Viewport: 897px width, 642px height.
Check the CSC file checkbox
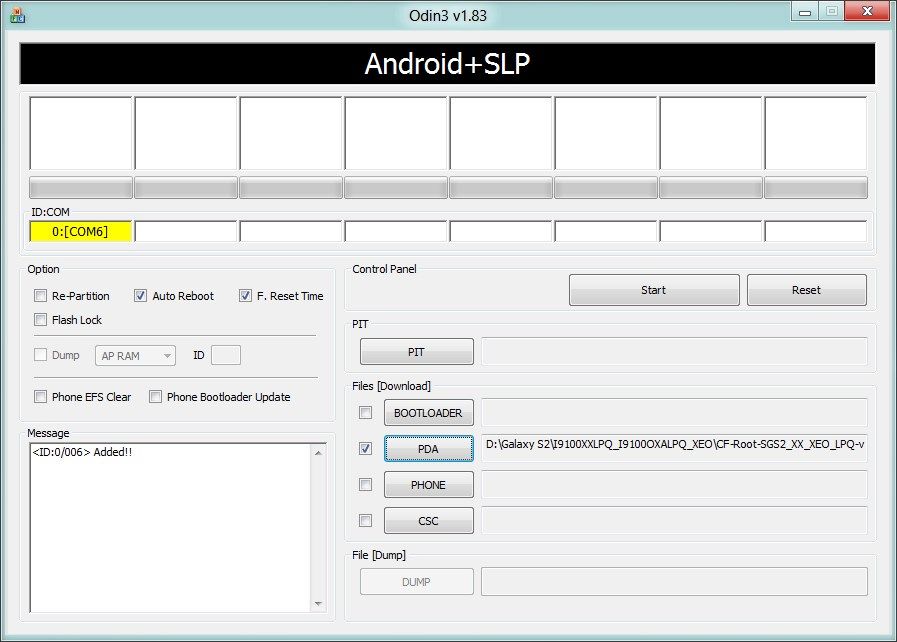click(365, 520)
